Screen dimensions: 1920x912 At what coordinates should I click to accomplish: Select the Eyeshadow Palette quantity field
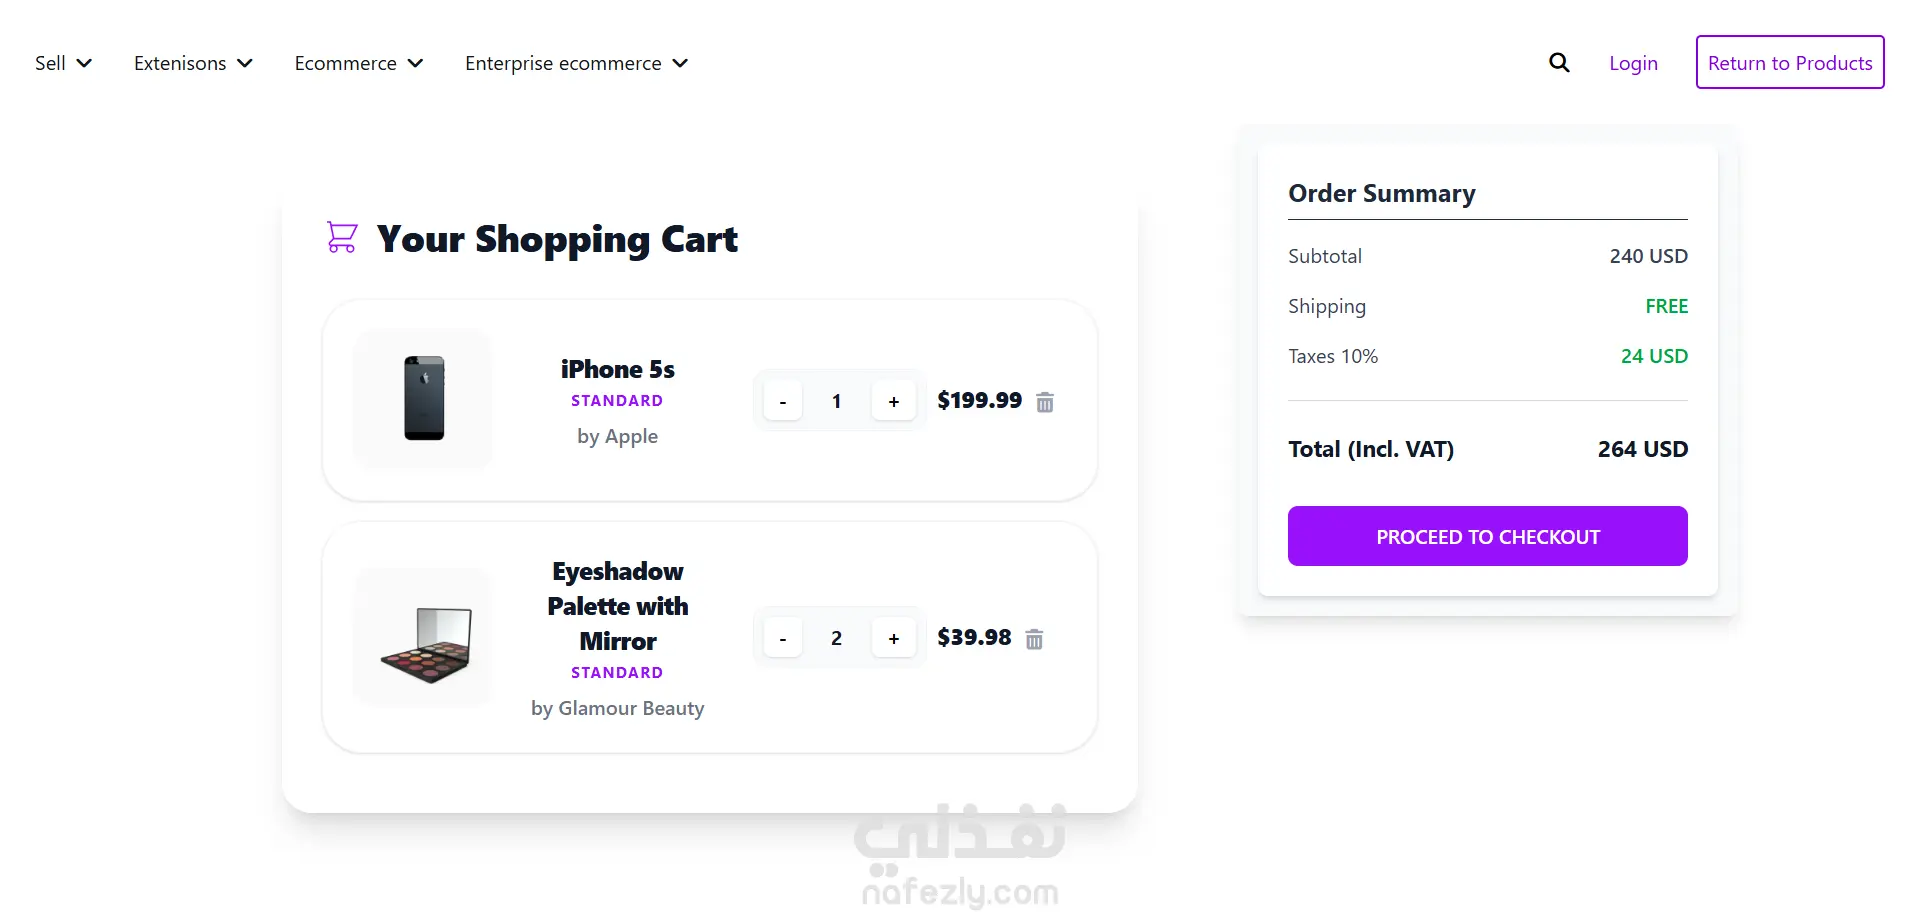coord(837,639)
